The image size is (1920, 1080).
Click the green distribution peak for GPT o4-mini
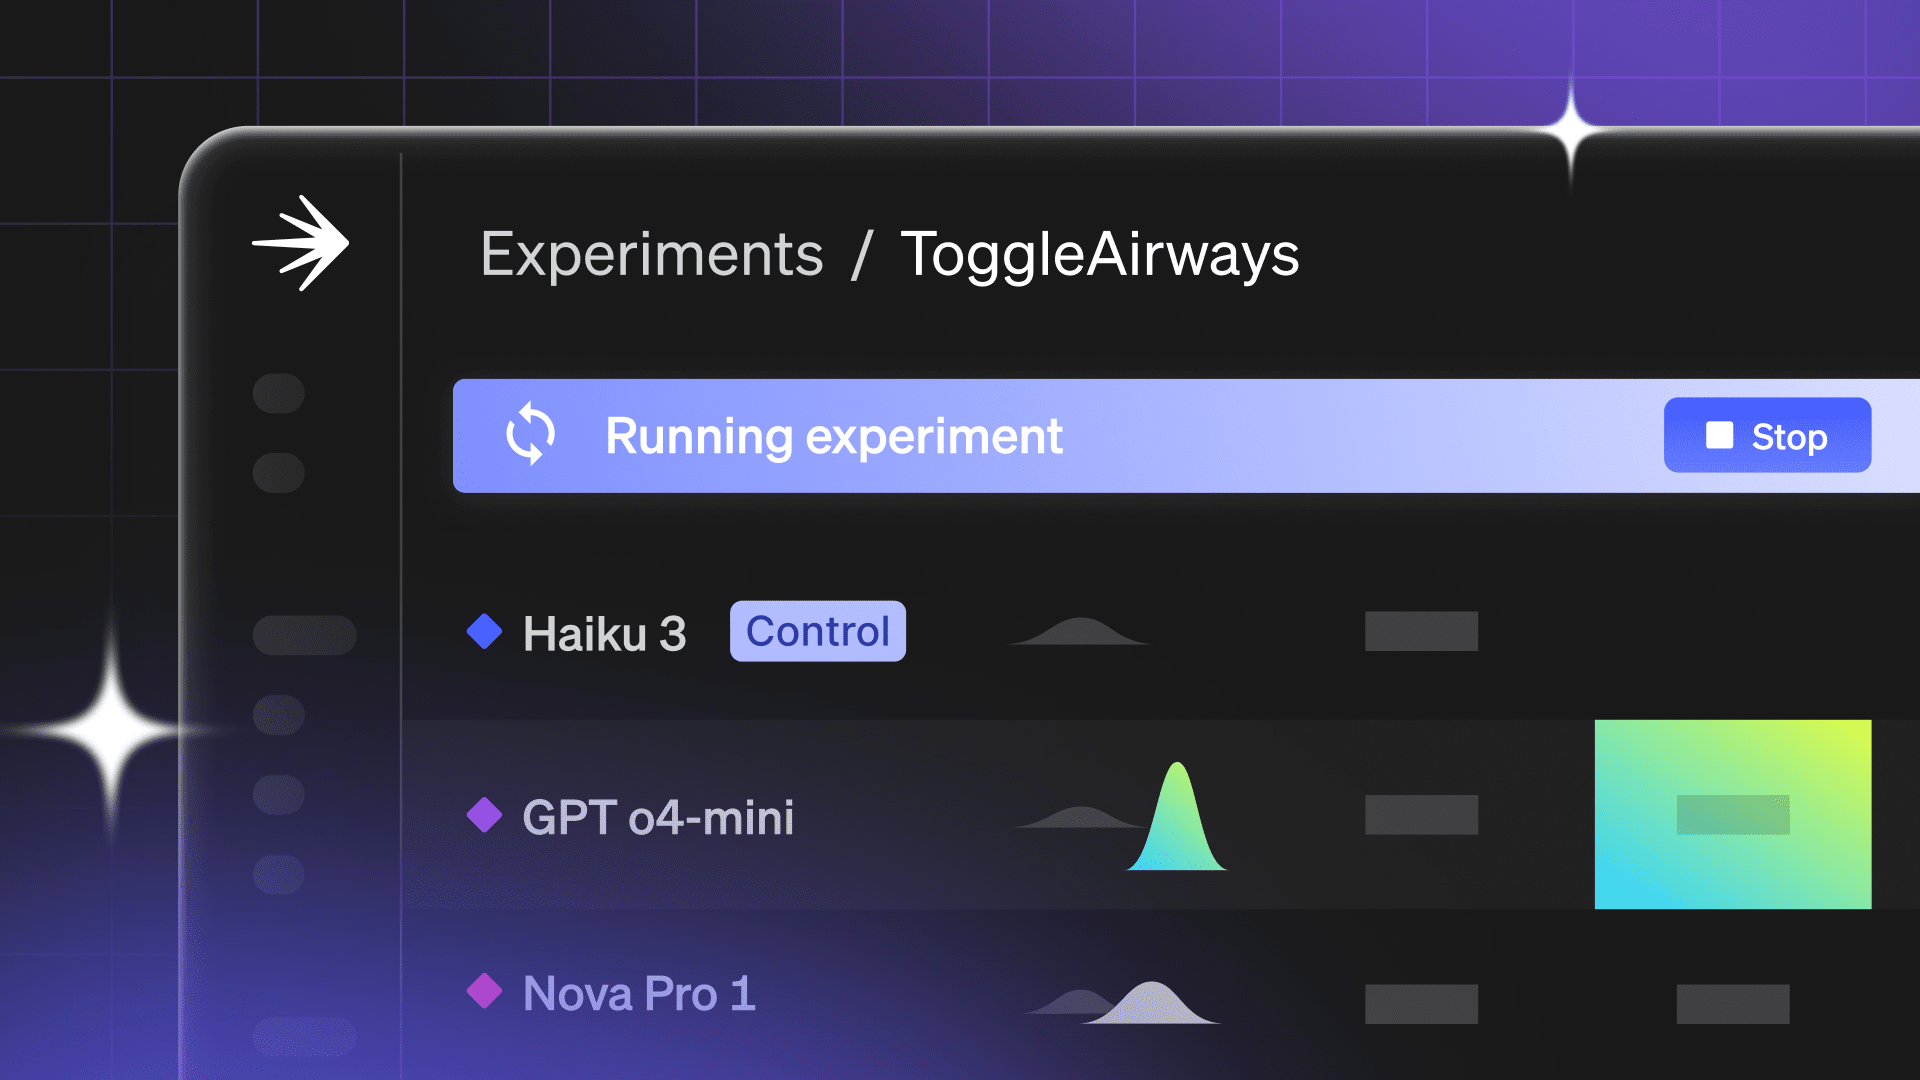click(1177, 820)
